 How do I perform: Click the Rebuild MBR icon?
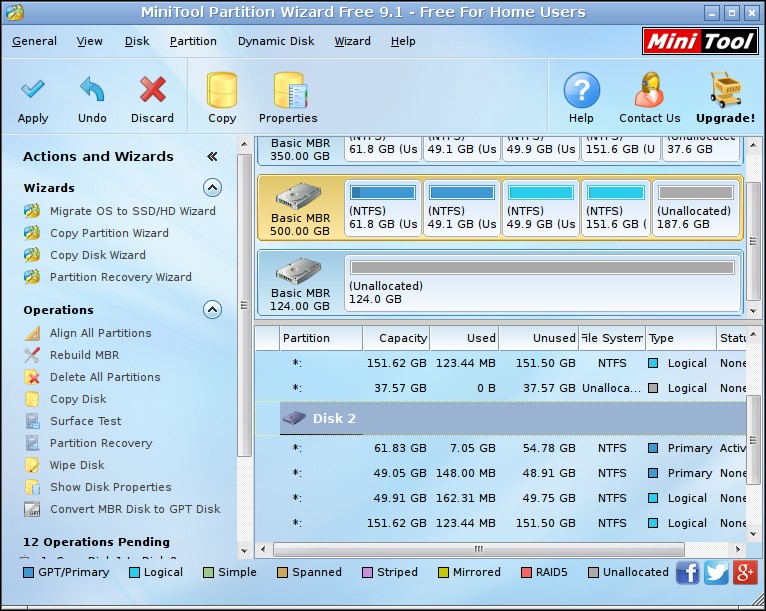tap(32, 355)
